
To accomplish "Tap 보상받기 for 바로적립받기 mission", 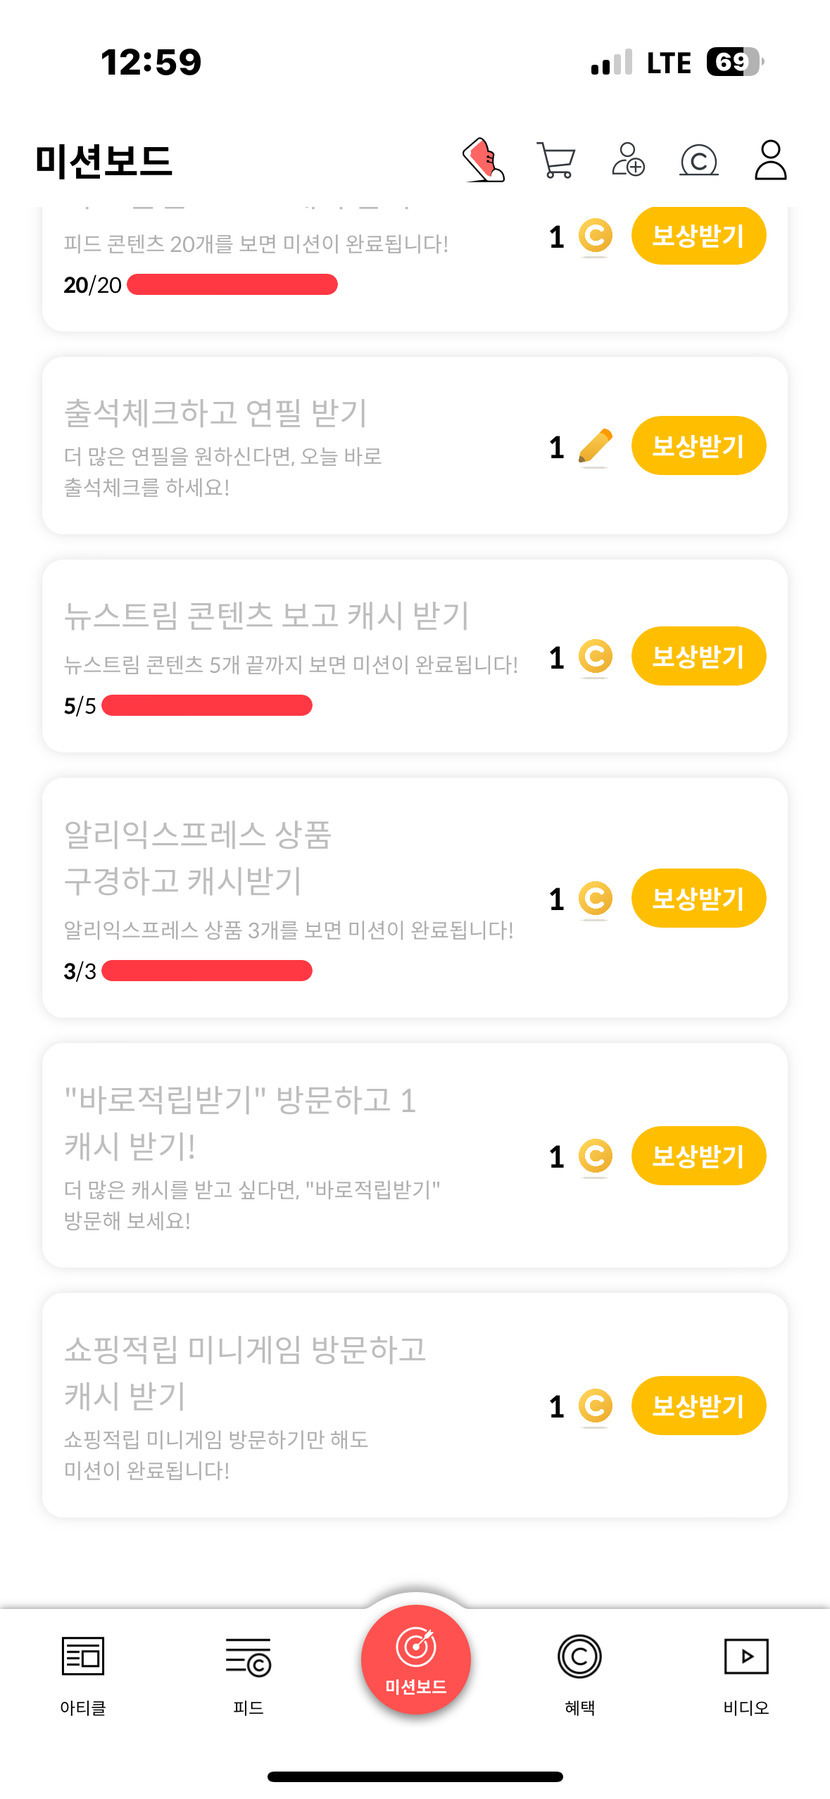I will click(698, 1156).
